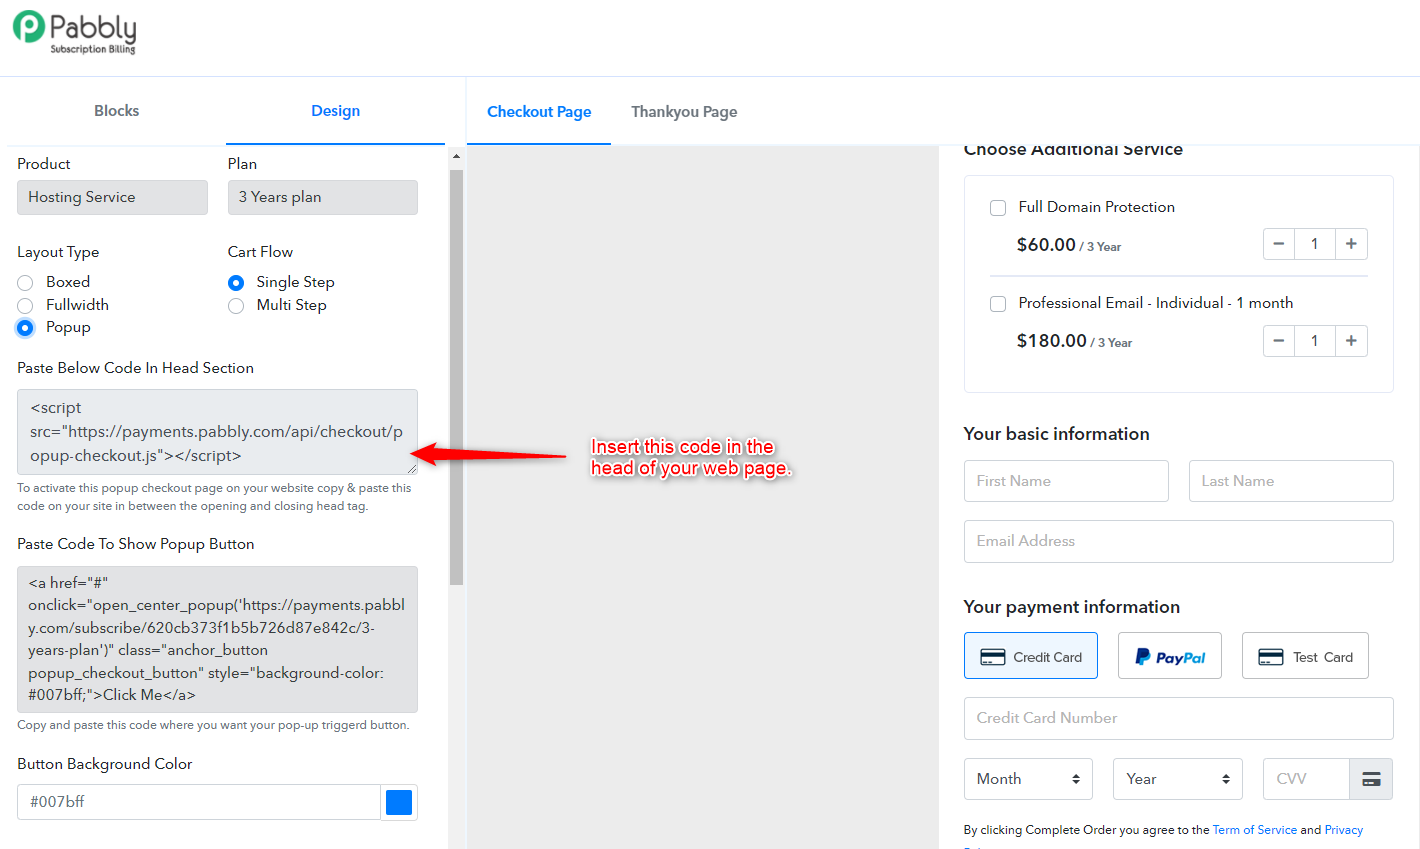The image size is (1420, 849).
Task: Open the Year expiry dropdown
Action: [1178, 779]
